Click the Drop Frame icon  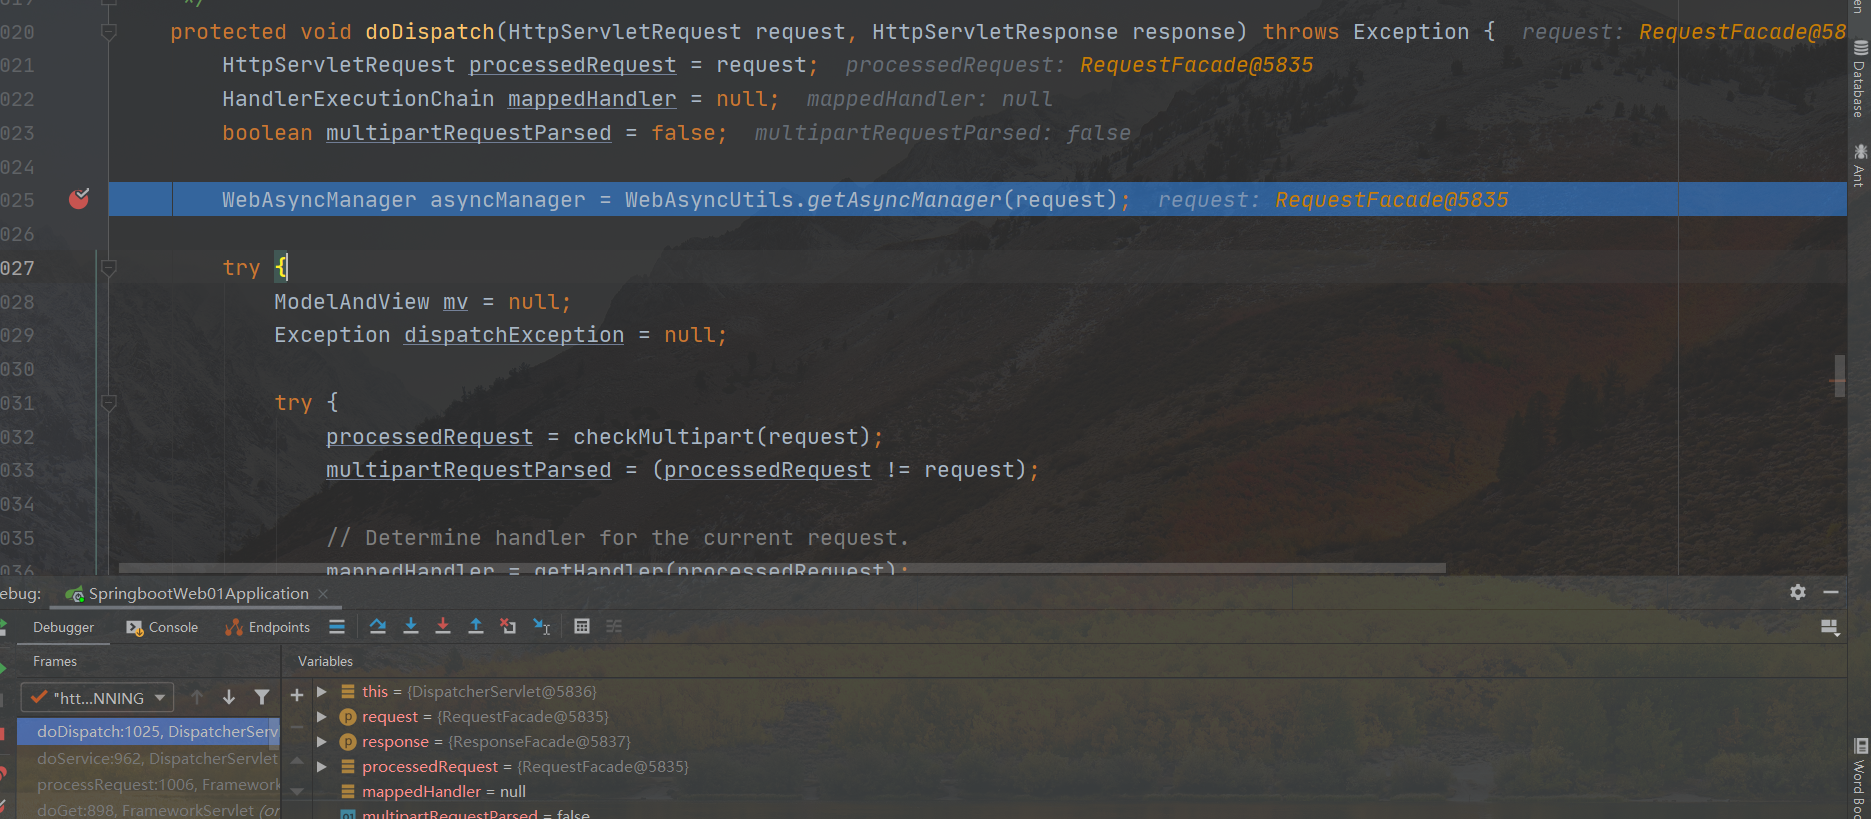pyautogui.click(x=508, y=626)
